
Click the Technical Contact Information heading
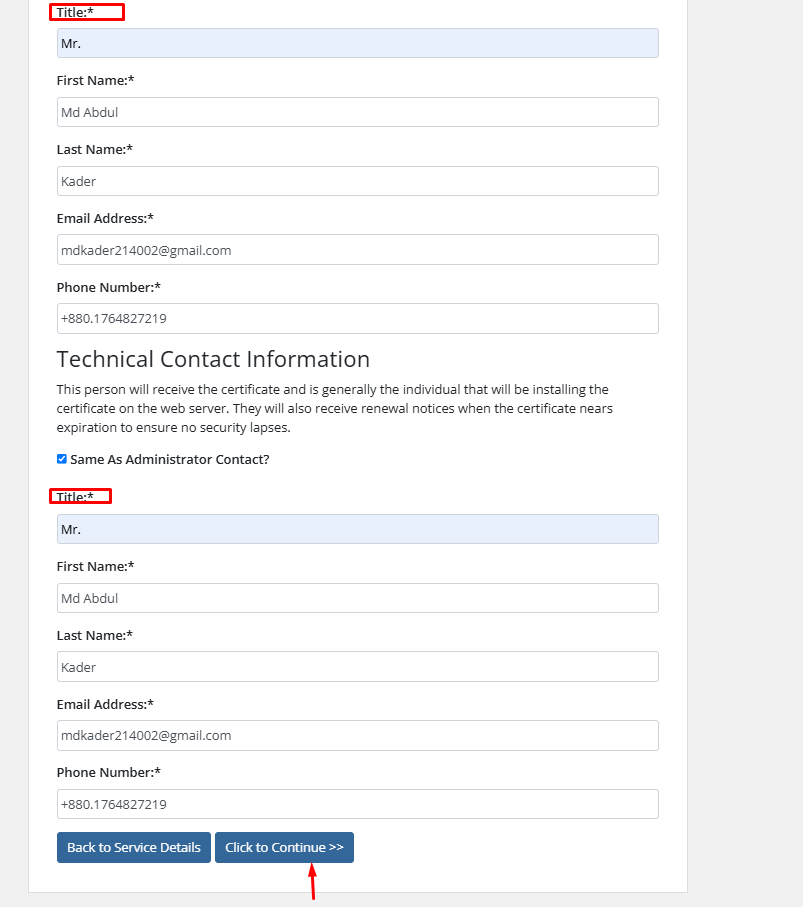point(213,359)
